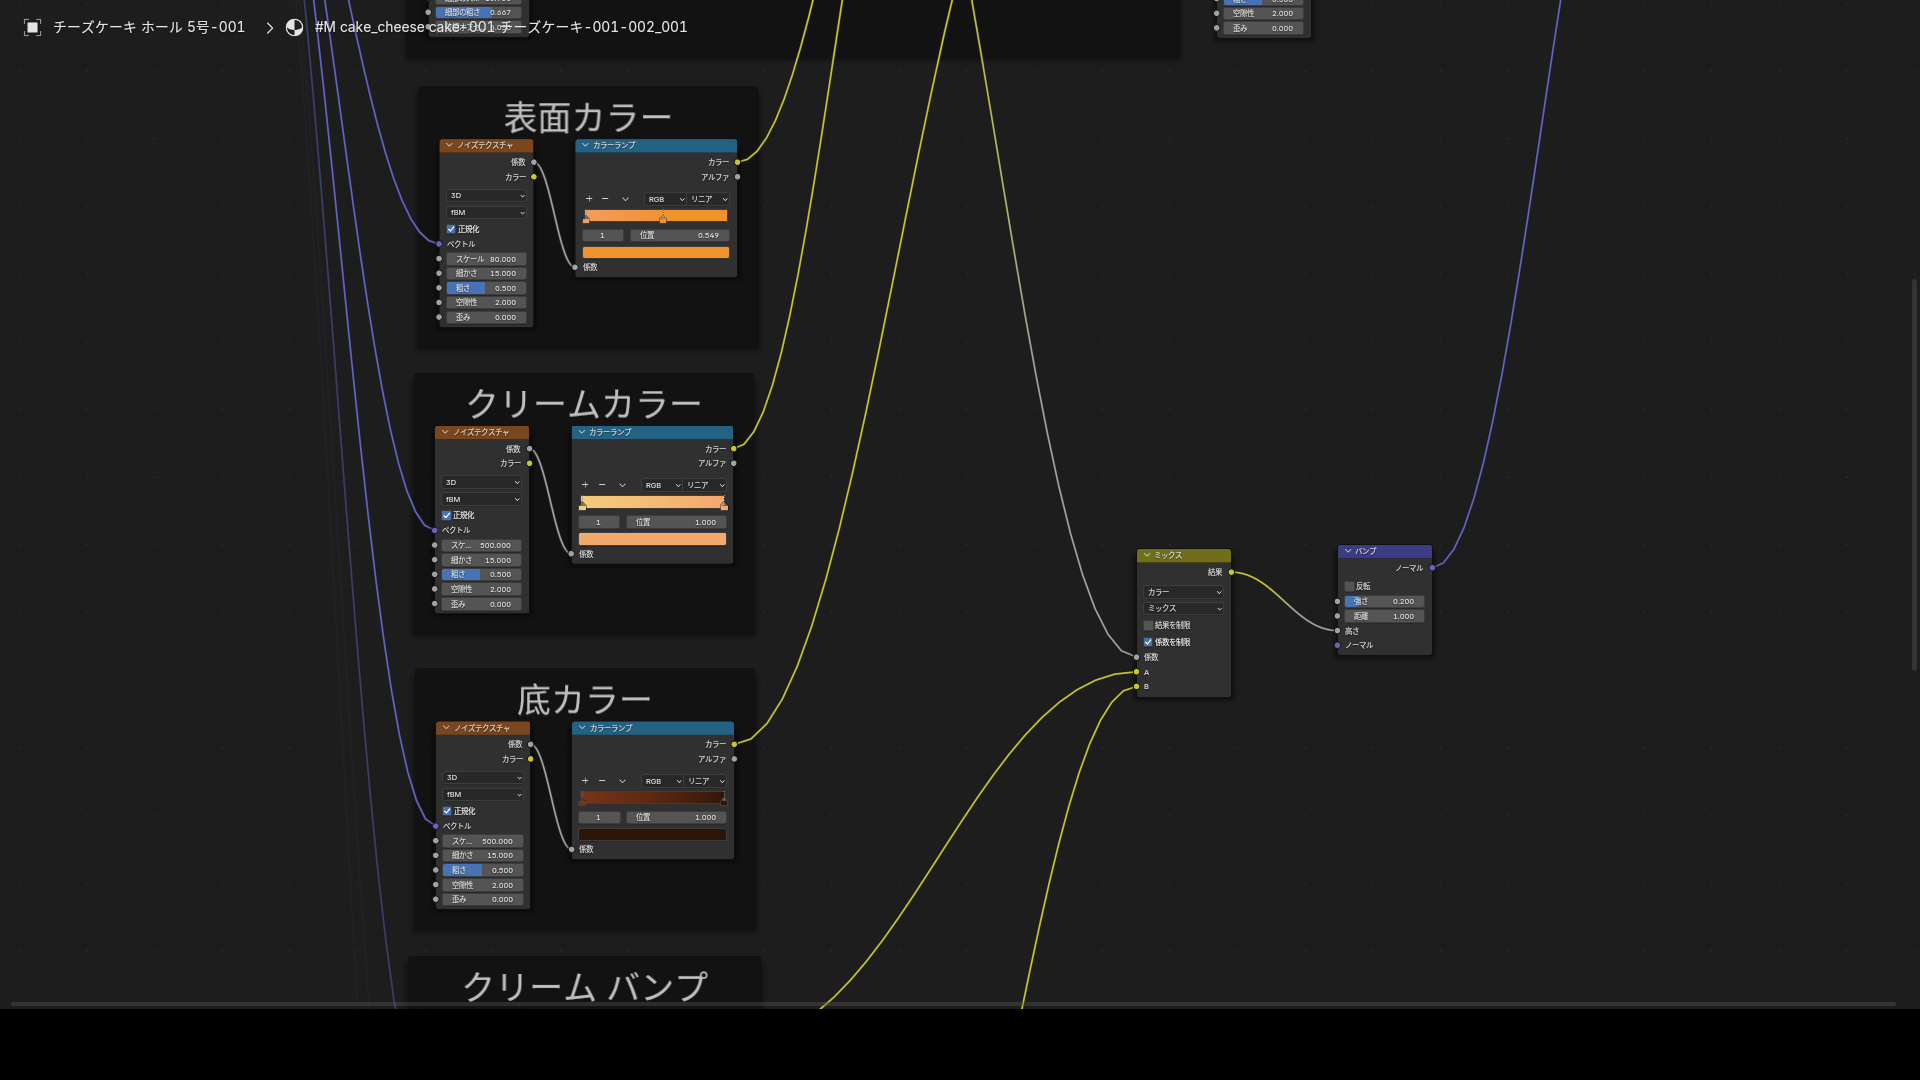Collapse the ノイズテクスチャ node in クリームカラー
The width and height of the screenshot is (1920, 1080).
445,432
